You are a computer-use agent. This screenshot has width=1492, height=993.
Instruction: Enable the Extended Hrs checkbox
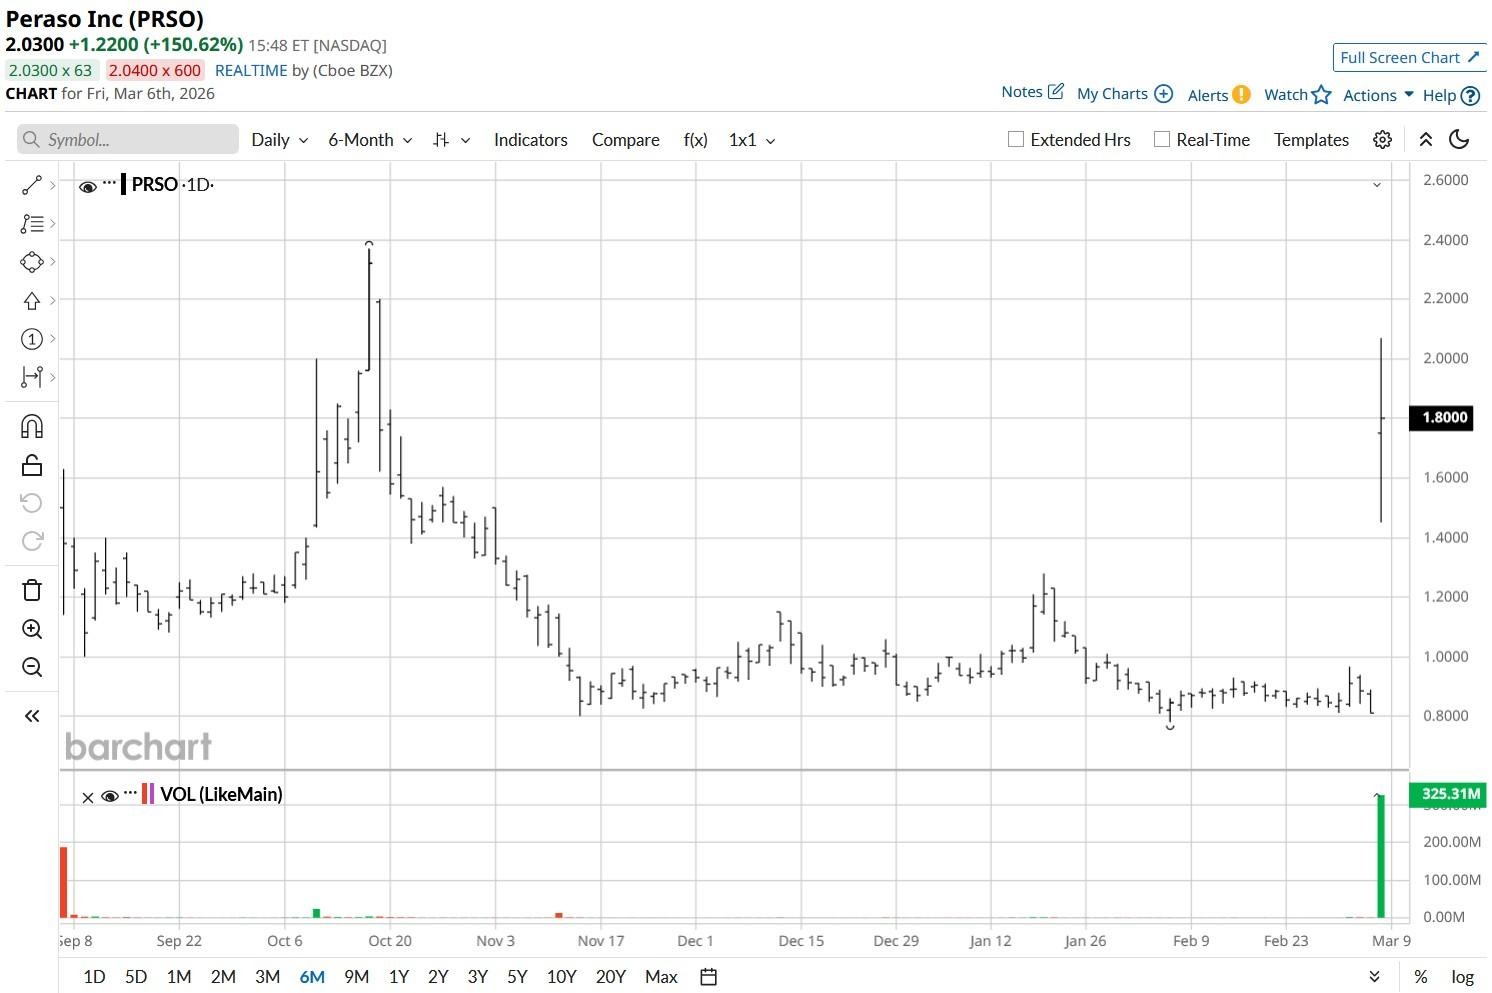tap(1016, 140)
